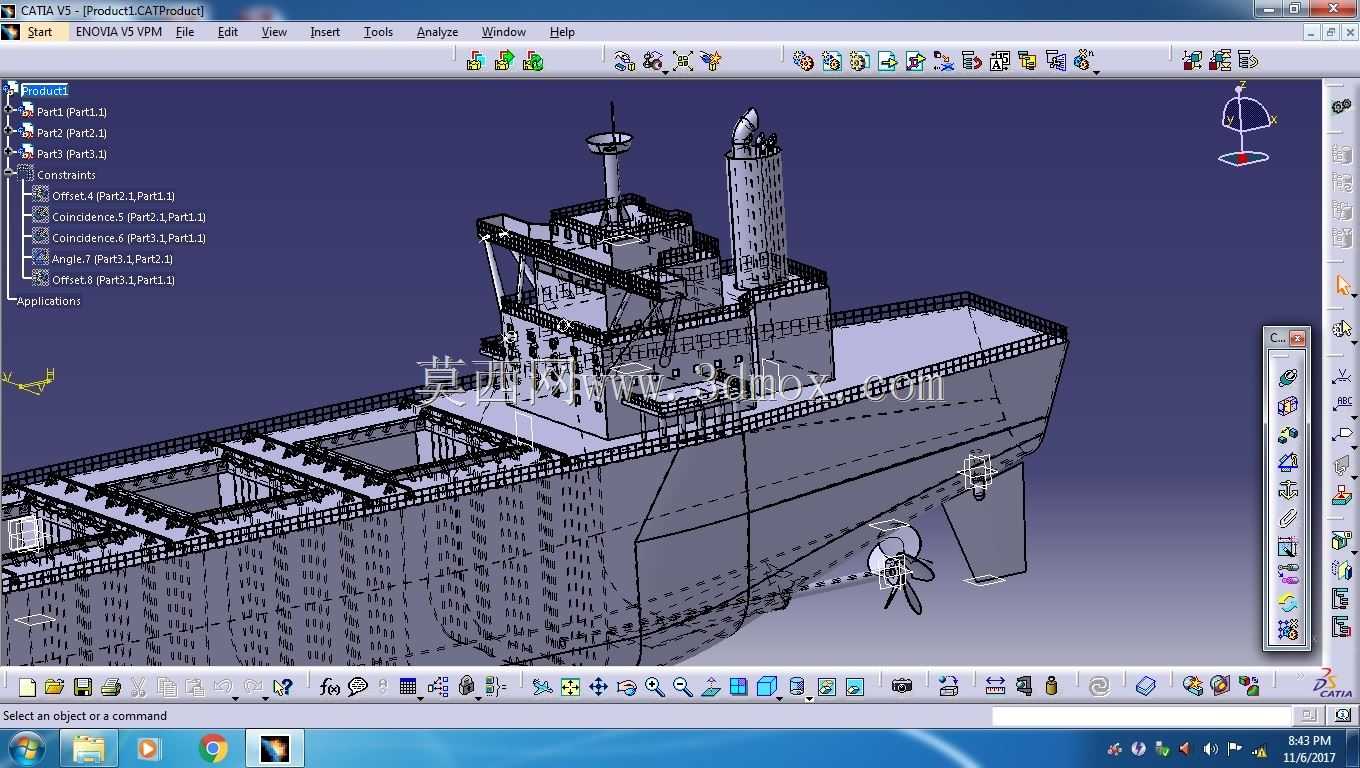Screen dimensions: 1360x768
Task: Click the What's This help pointer icon
Action: pyautogui.click(x=282, y=687)
